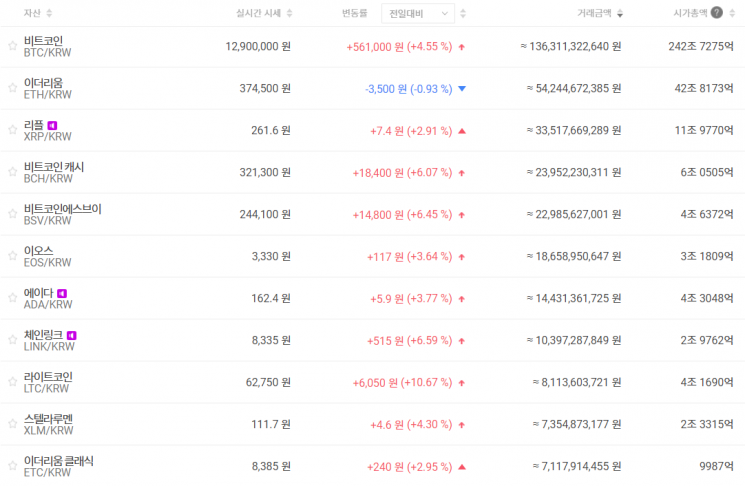Click the up arrow in the EOS change cell
This screenshot has width=745, height=486.
click(461, 257)
